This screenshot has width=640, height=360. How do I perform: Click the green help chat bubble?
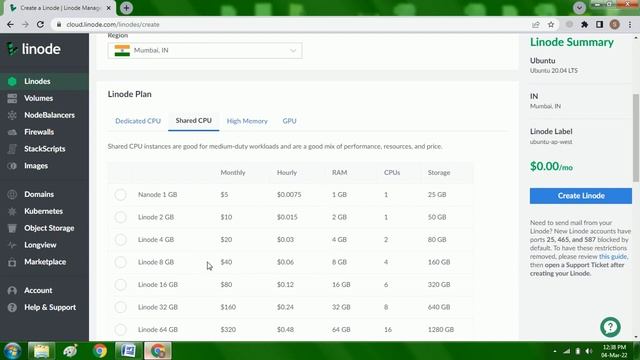pos(610,327)
